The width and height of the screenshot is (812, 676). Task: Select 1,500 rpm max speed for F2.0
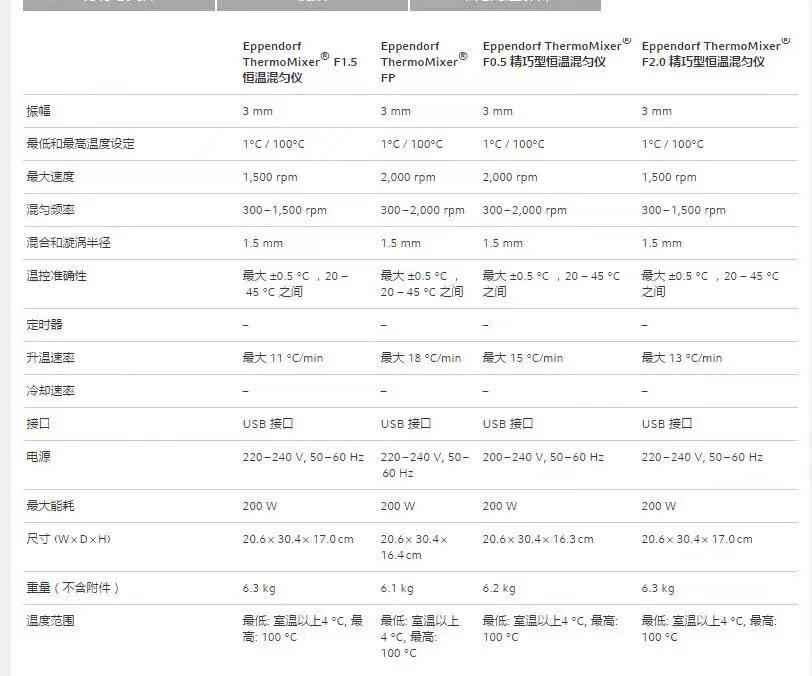coord(669,177)
